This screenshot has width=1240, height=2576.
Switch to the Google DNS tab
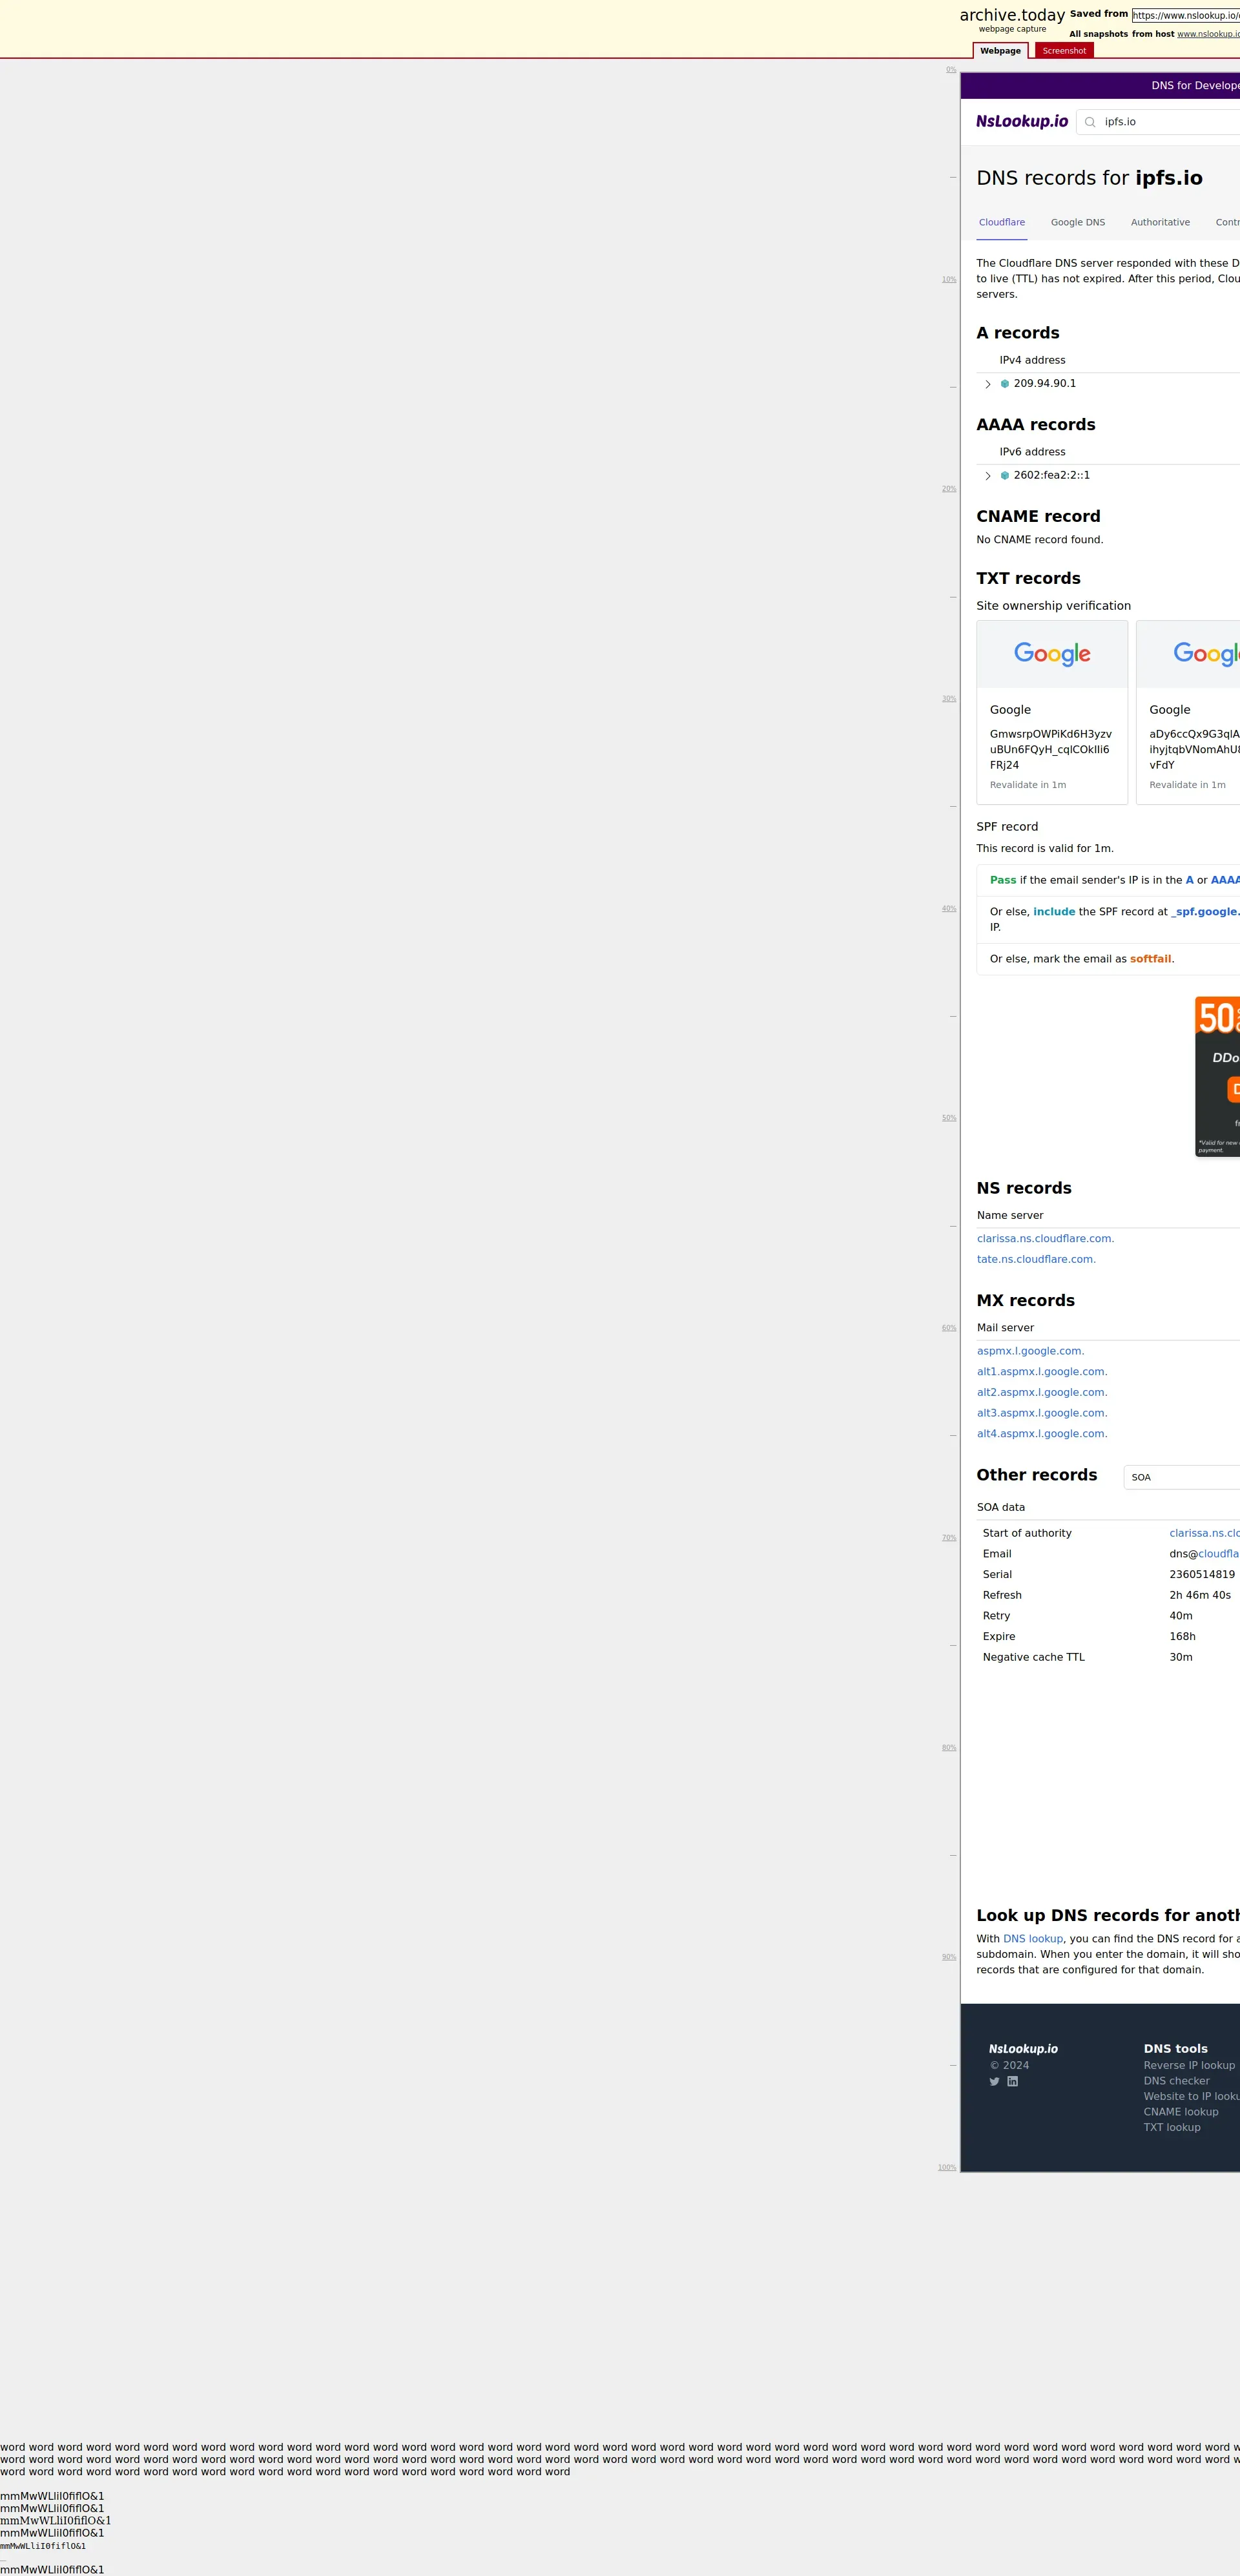pyautogui.click(x=1077, y=222)
